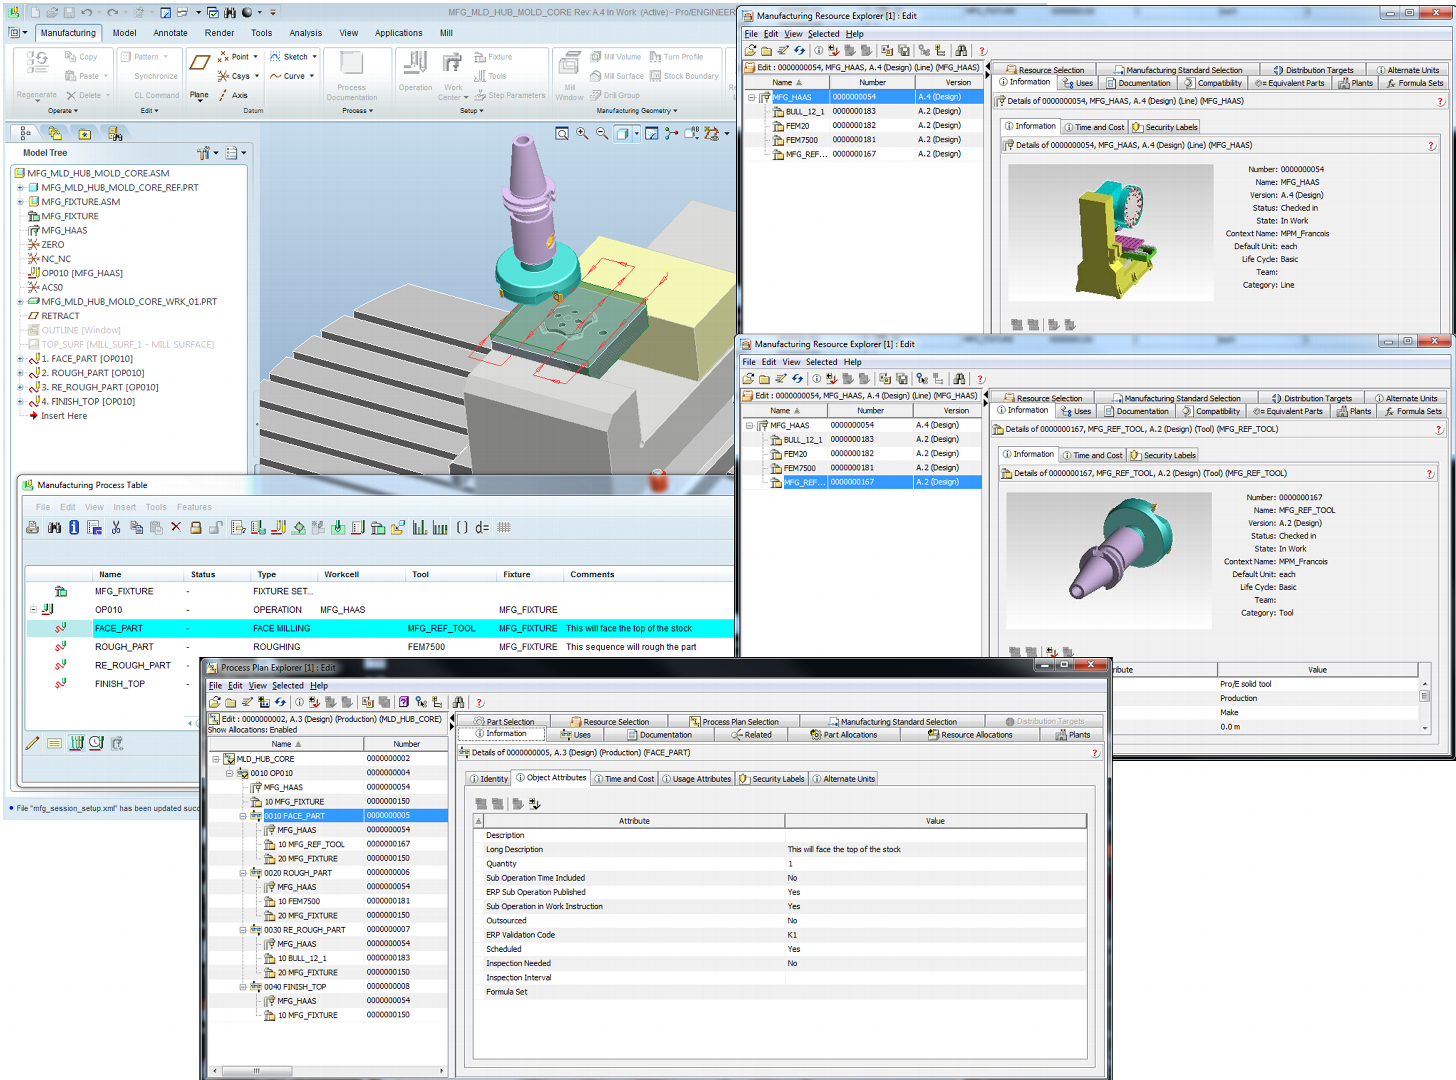Click red X delete icon in Manufacturing Process Table
This screenshot has width=1456, height=1080.
tap(176, 527)
